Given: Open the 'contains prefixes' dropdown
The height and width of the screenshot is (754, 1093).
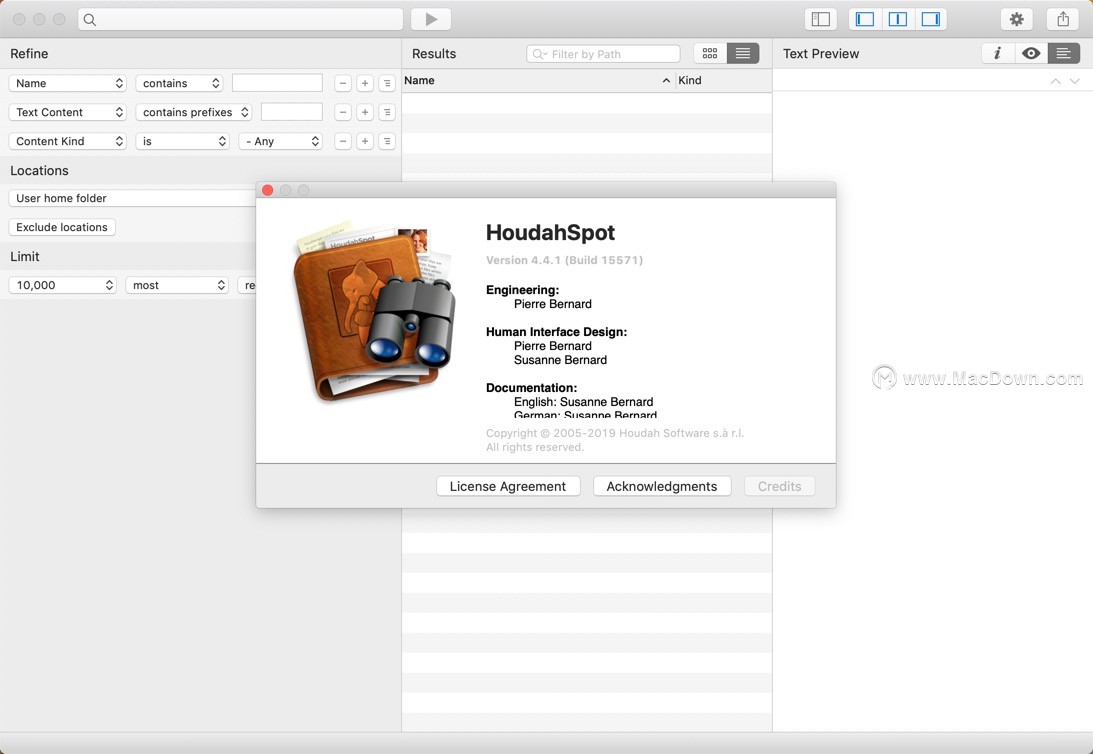Looking at the screenshot, I should tap(194, 112).
